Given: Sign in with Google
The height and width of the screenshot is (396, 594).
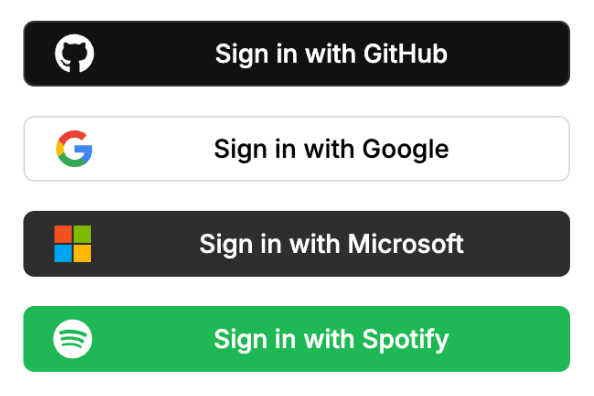Looking at the screenshot, I should 297,149.
